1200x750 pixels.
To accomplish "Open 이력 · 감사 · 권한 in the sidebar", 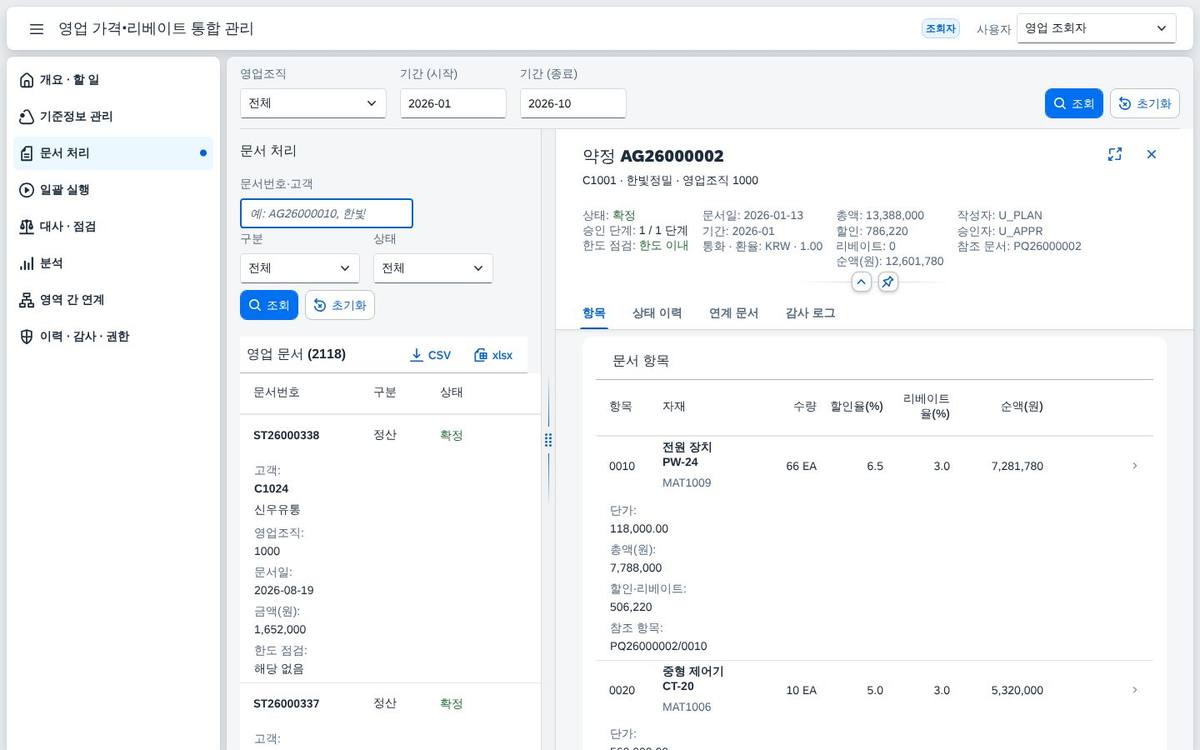I will 114,337.
